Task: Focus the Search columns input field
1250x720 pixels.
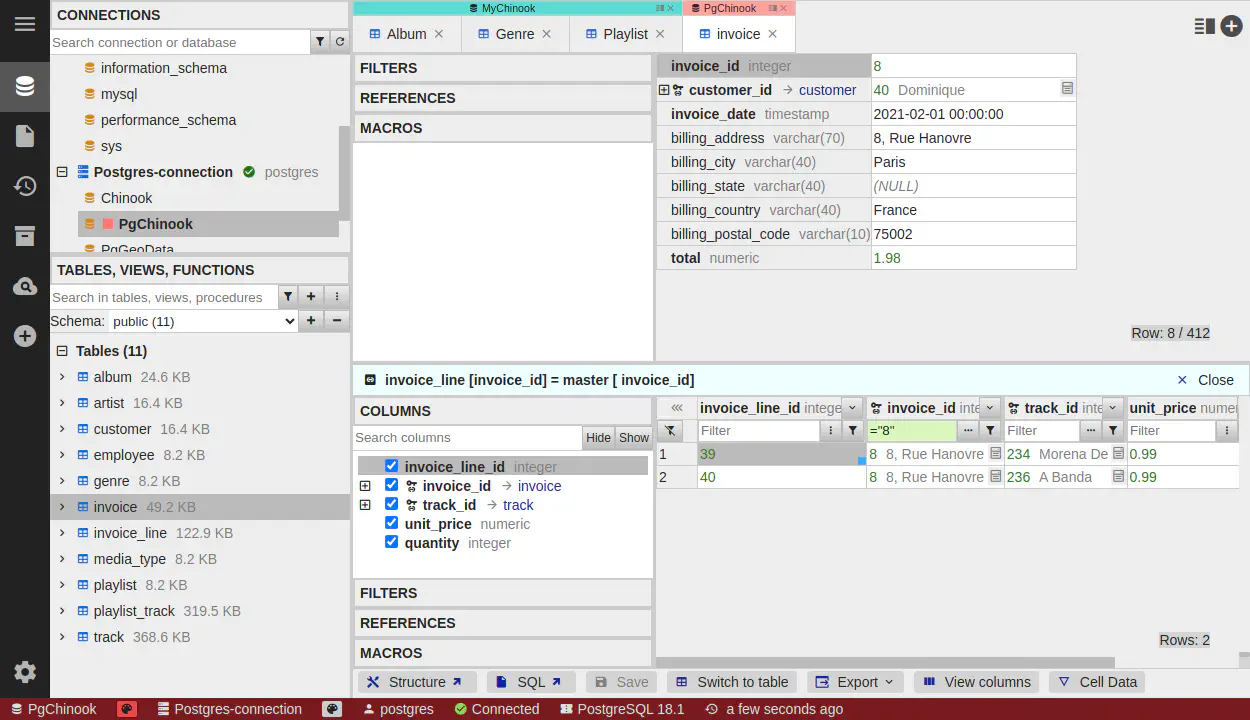Action: pos(467,437)
